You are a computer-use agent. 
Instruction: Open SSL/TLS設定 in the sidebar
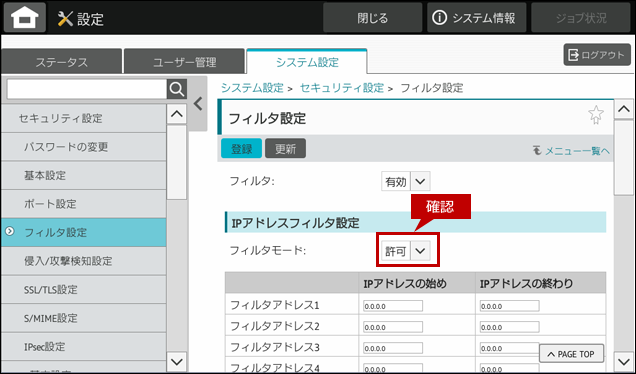[x=84, y=289]
